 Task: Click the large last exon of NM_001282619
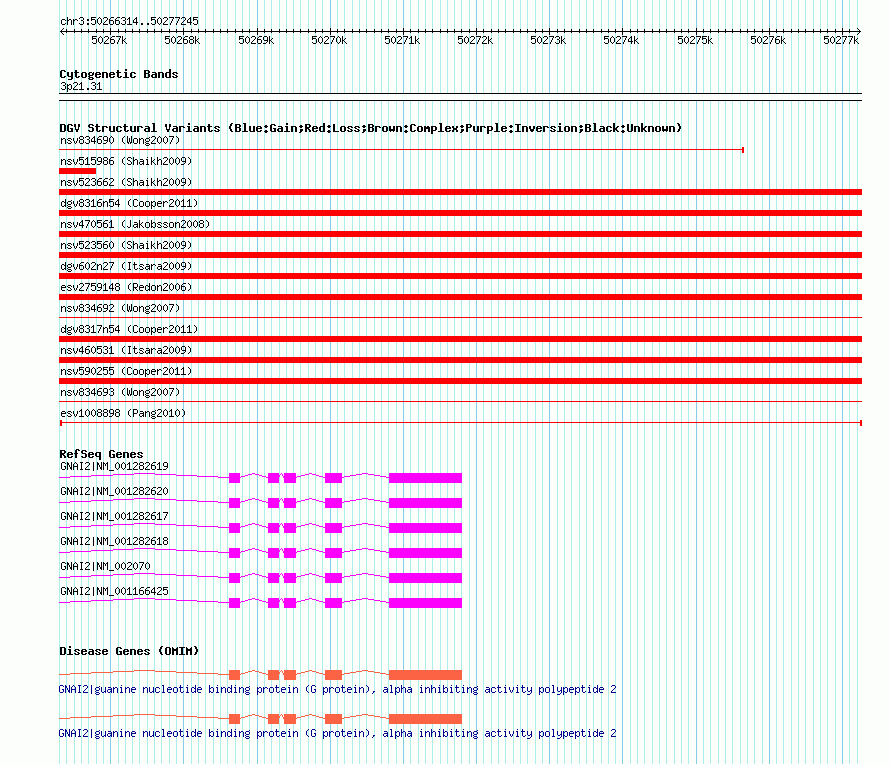(x=425, y=478)
